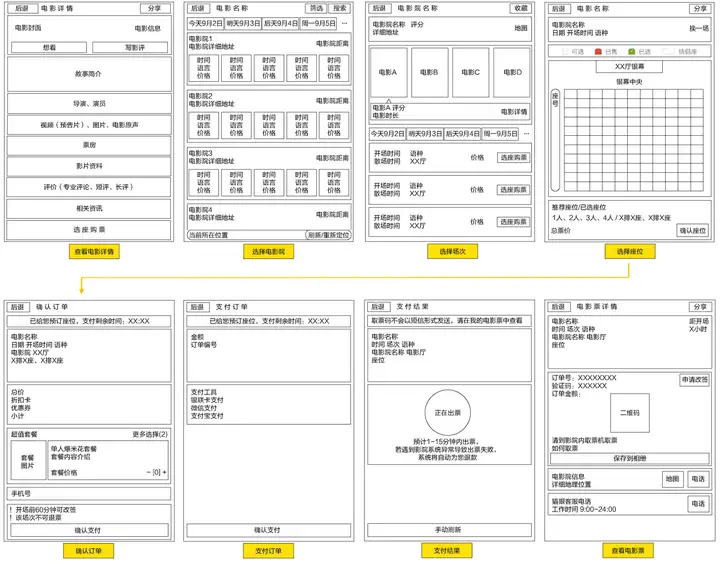Screen dimensions: 720x564
Task: Click 确认支付 in 支付订单 screen
Action: (x=268, y=530)
